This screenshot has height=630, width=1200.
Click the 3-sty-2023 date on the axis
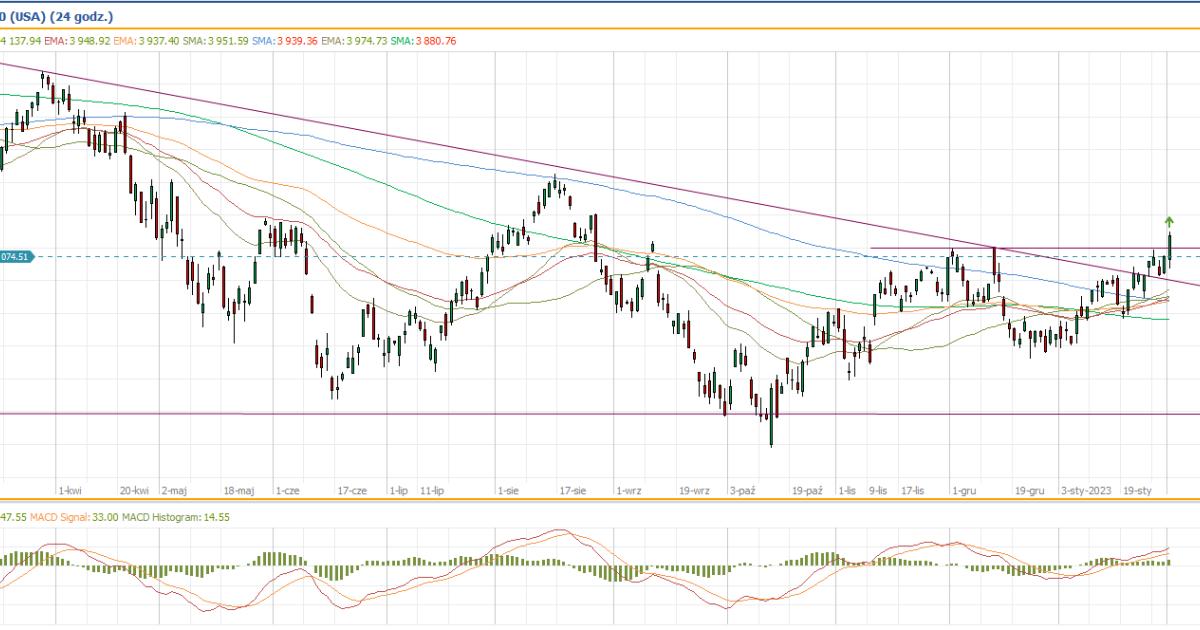pos(1086,491)
